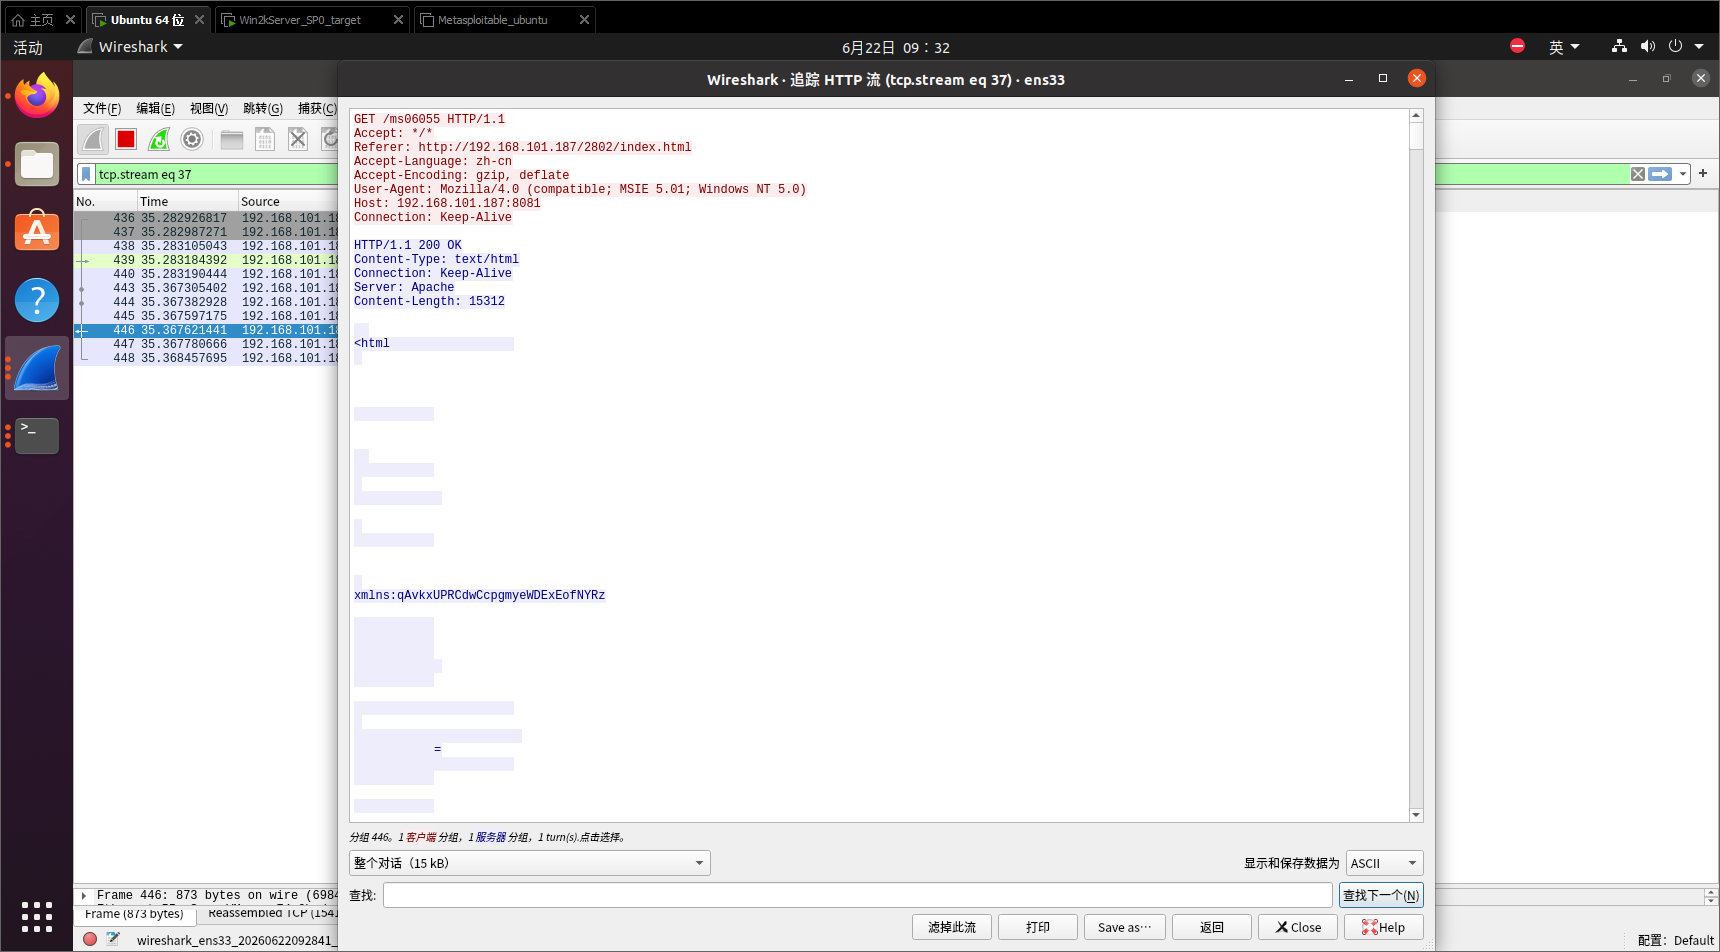The height and width of the screenshot is (952, 1720).
Task: Open the ASCII data format dropdown
Action: pyautogui.click(x=1385, y=863)
